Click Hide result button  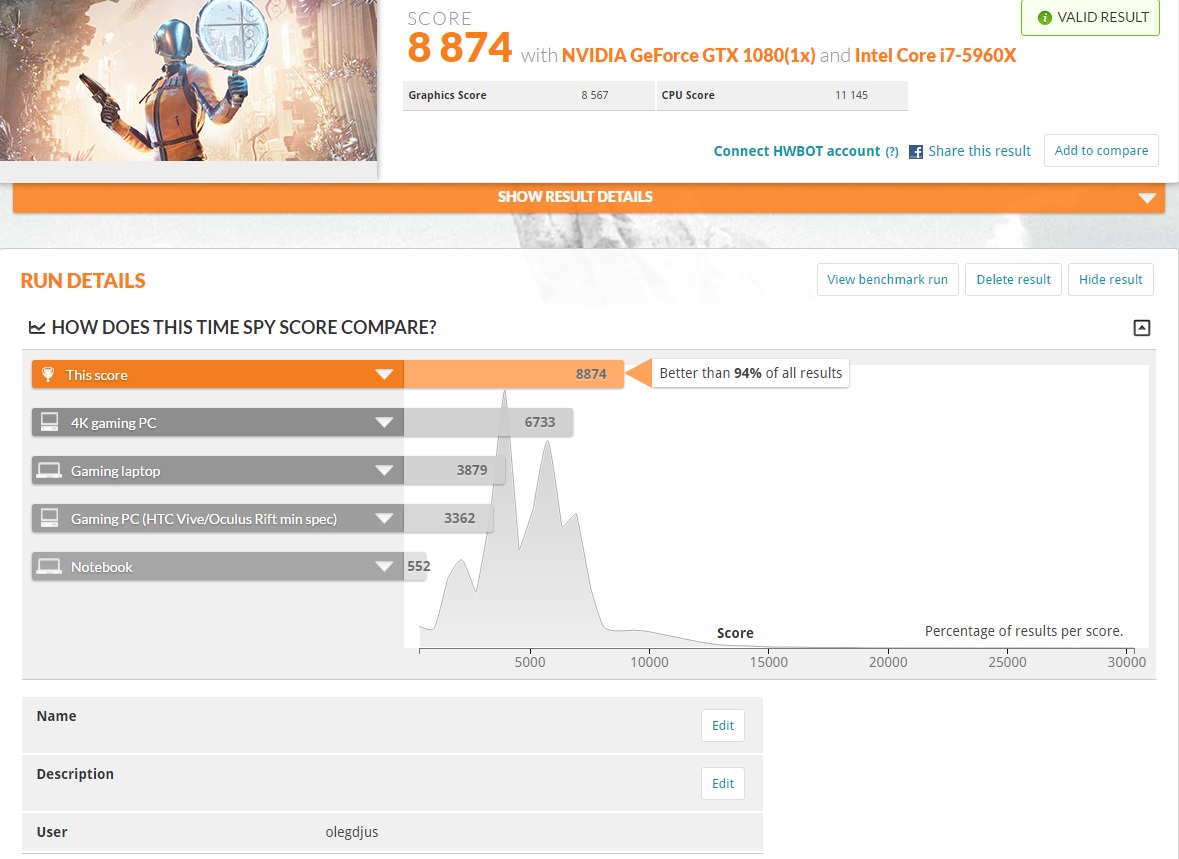tap(1111, 280)
